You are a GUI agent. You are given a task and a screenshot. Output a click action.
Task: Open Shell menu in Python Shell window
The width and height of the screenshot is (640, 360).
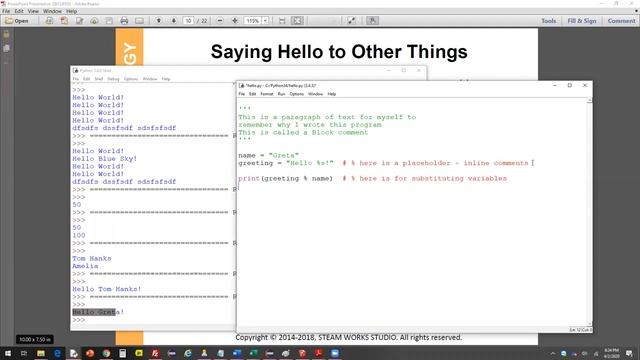click(x=99, y=79)
